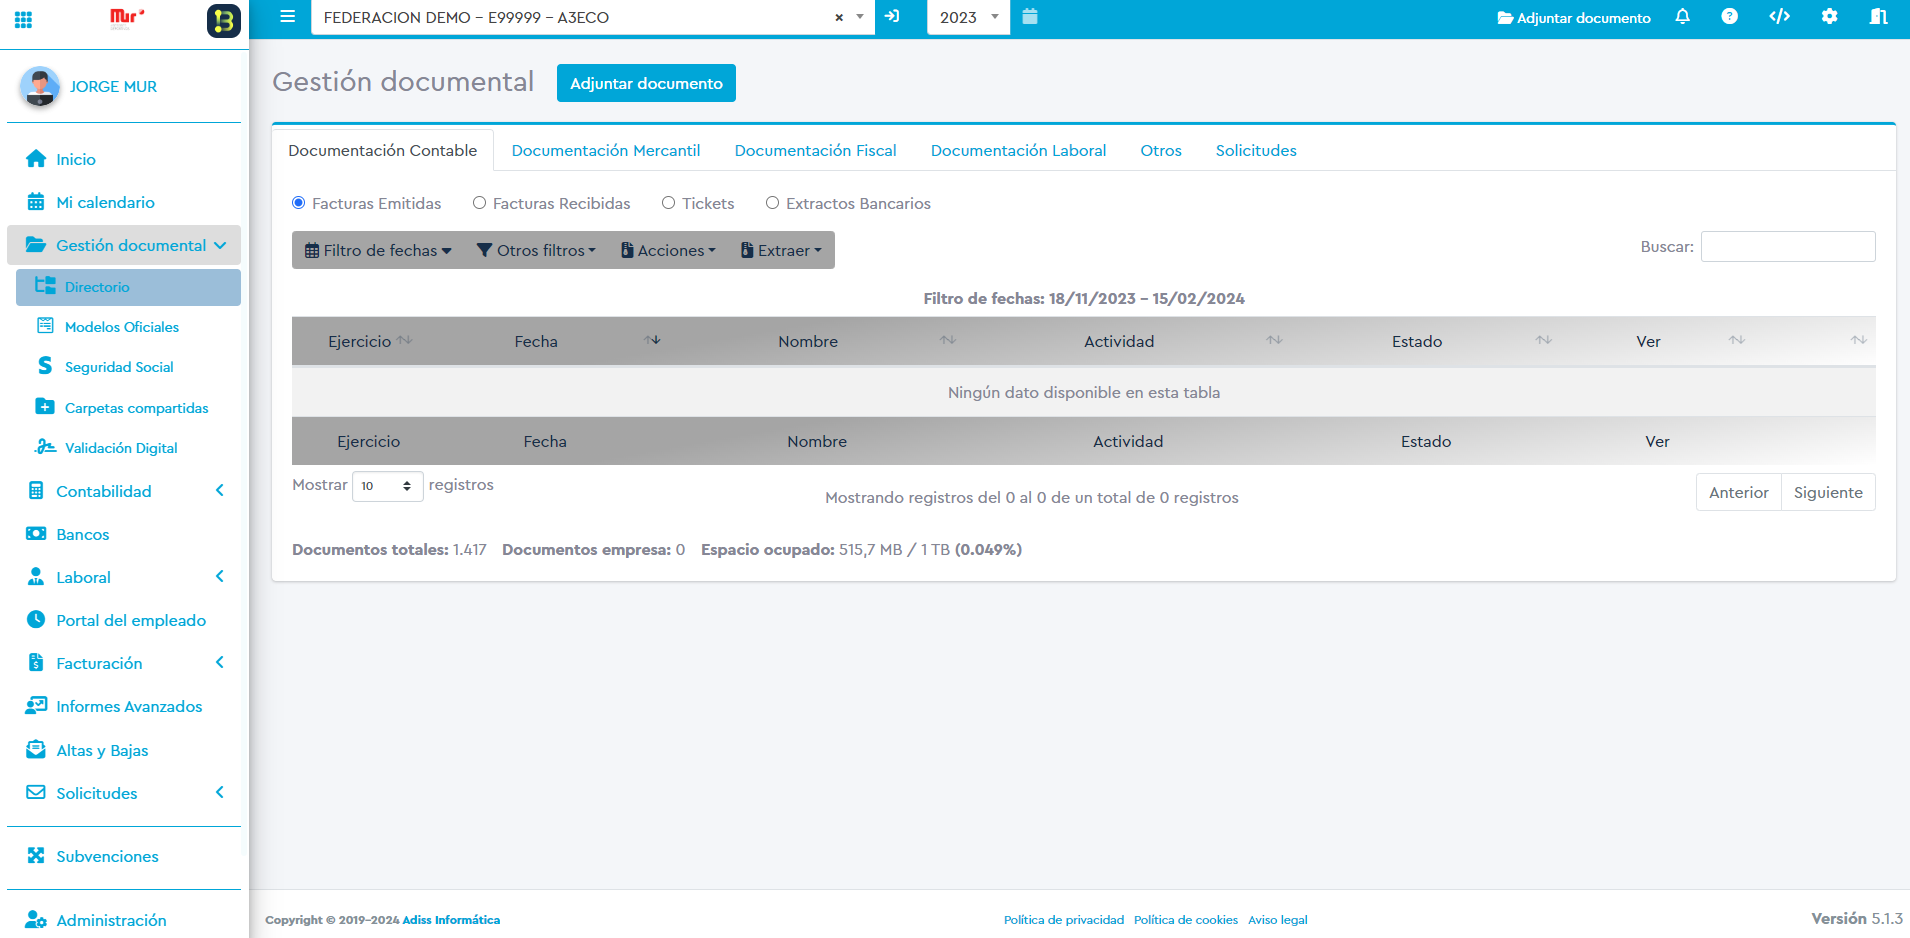Choose the Tickets radio option

[669, 203]
